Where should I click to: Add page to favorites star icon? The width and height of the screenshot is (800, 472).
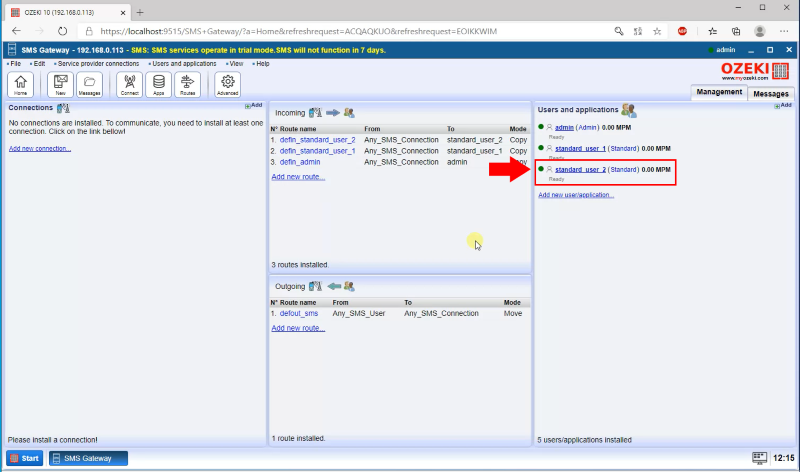[657, 31]
